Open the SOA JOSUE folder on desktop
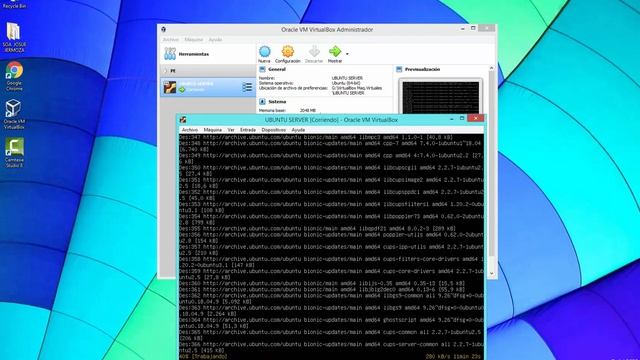Viewport: 640px width, 360px height. tap(14, 37)
